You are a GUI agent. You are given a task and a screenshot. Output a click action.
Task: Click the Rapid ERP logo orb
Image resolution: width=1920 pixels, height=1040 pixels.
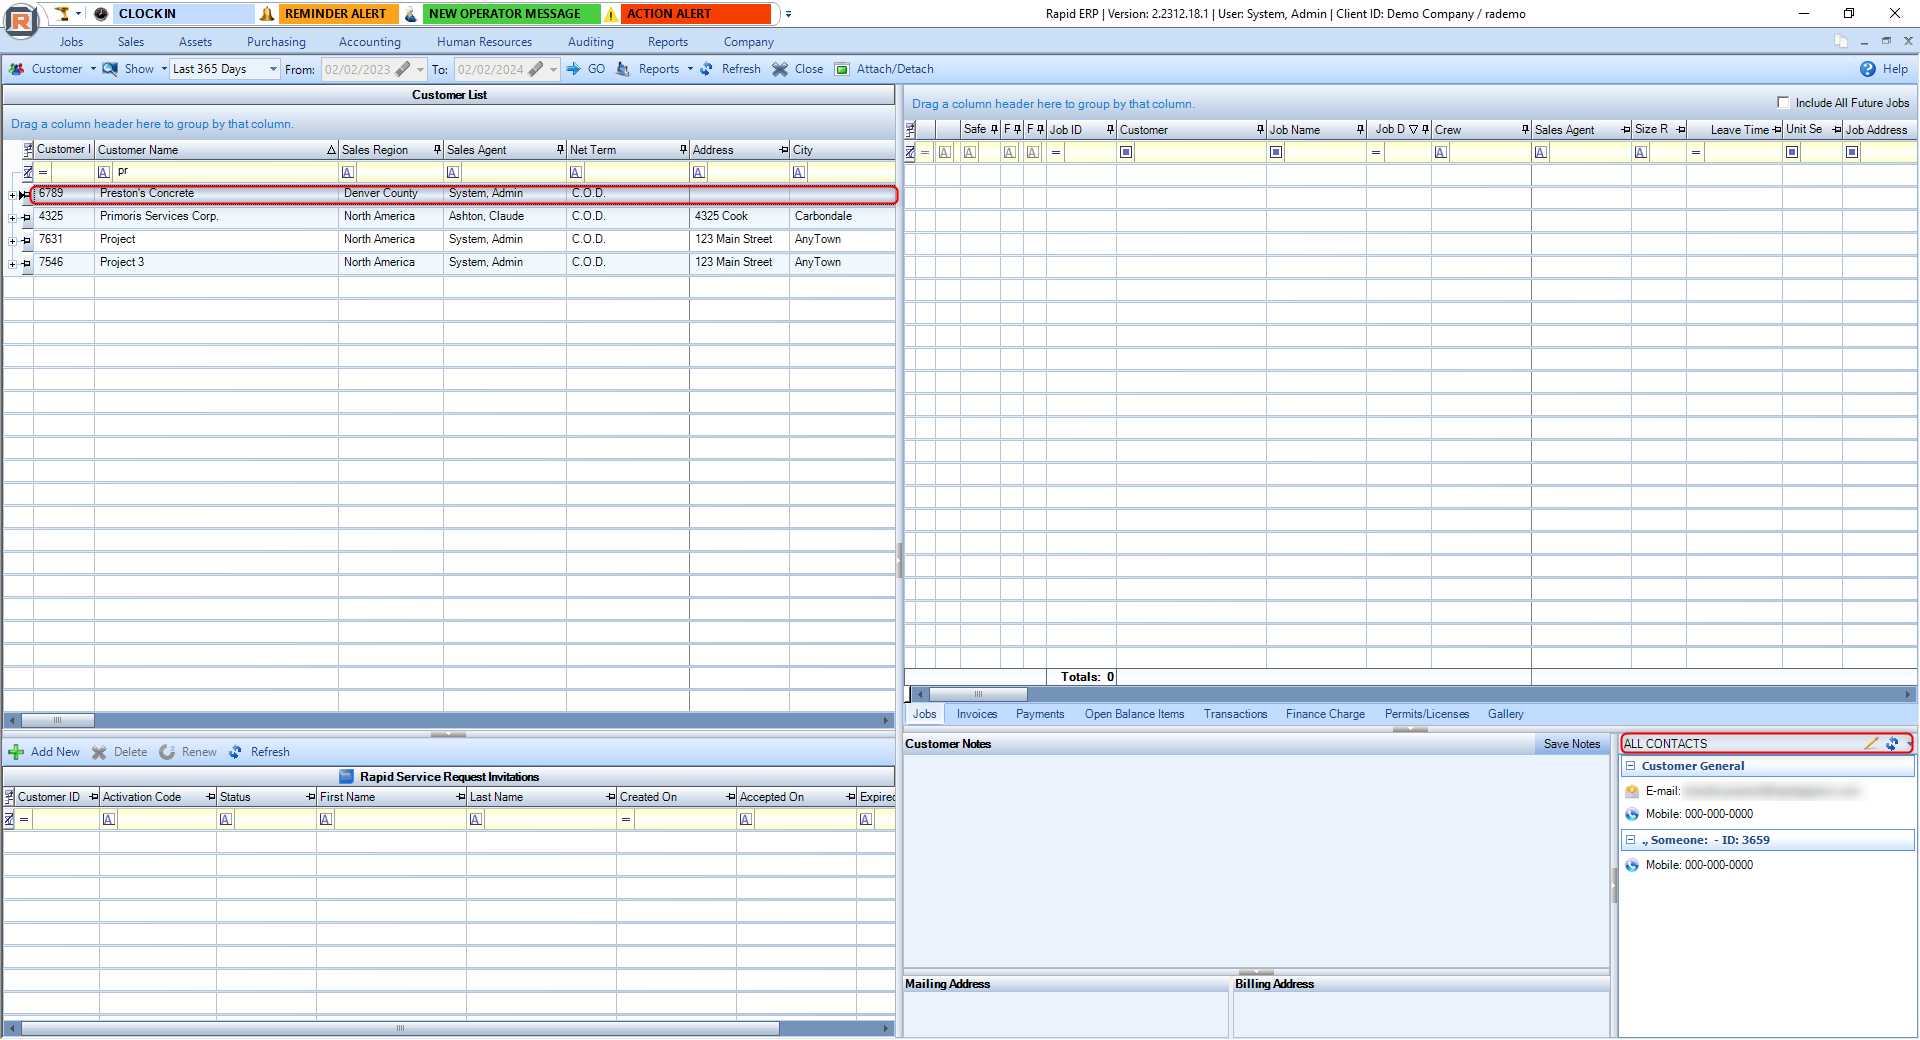click(x=21, y=20)
